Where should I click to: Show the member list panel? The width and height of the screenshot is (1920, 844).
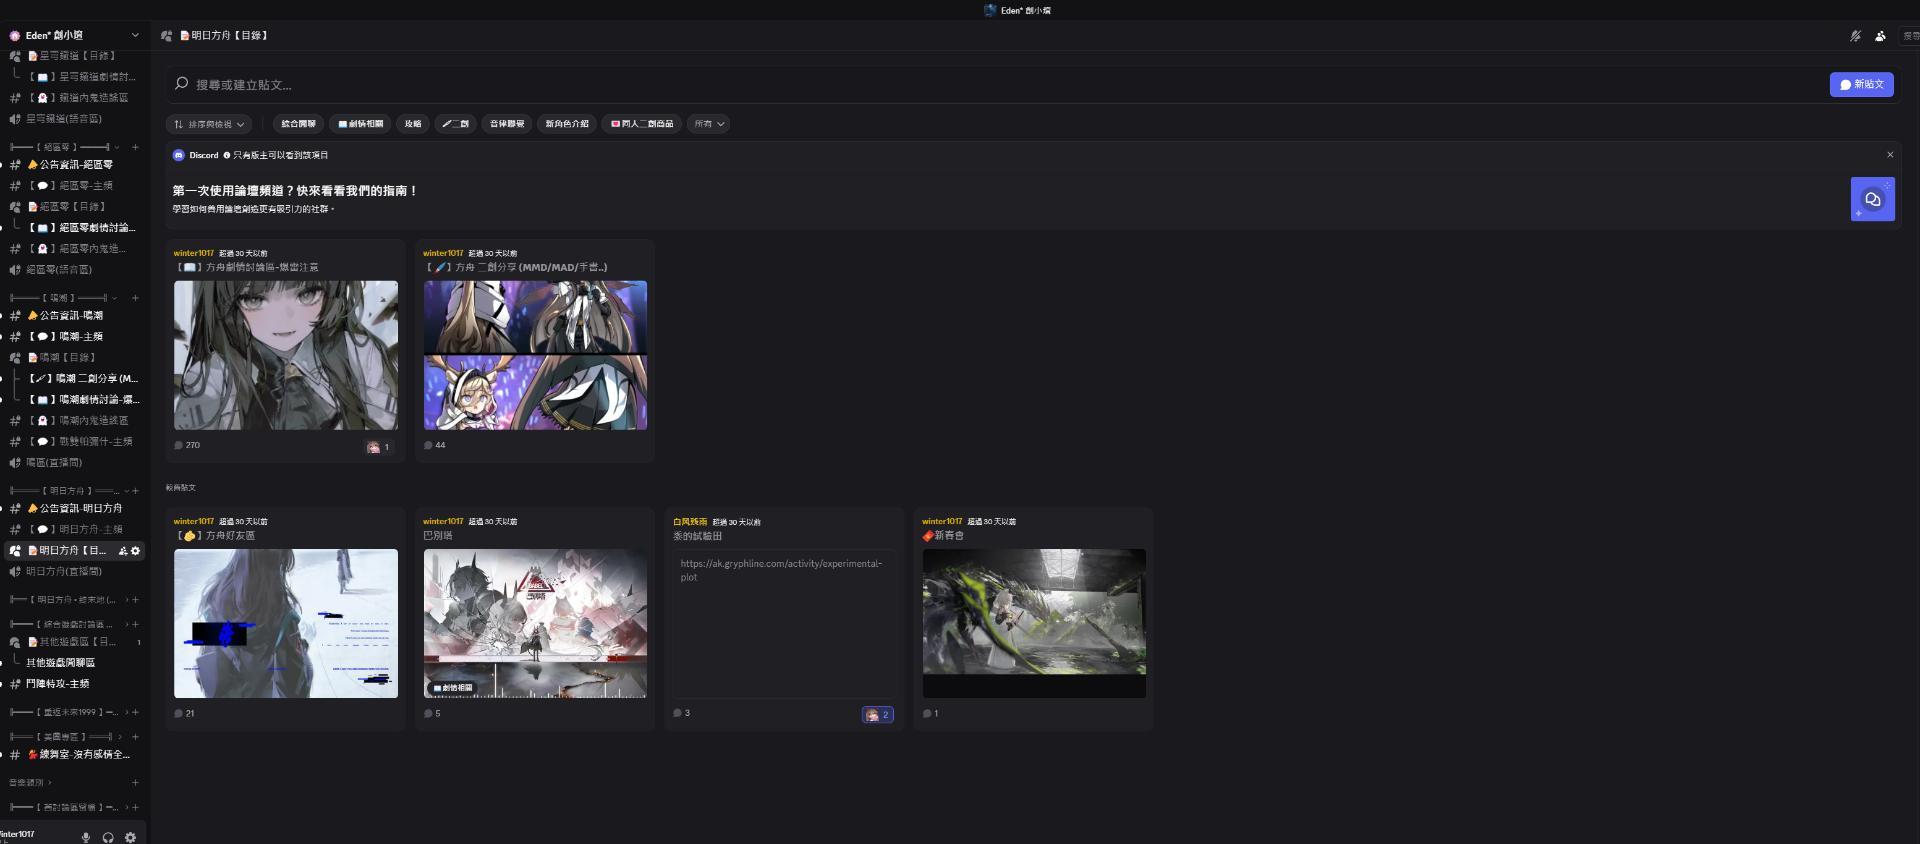pyautogui.click(x=1880, y=36)
